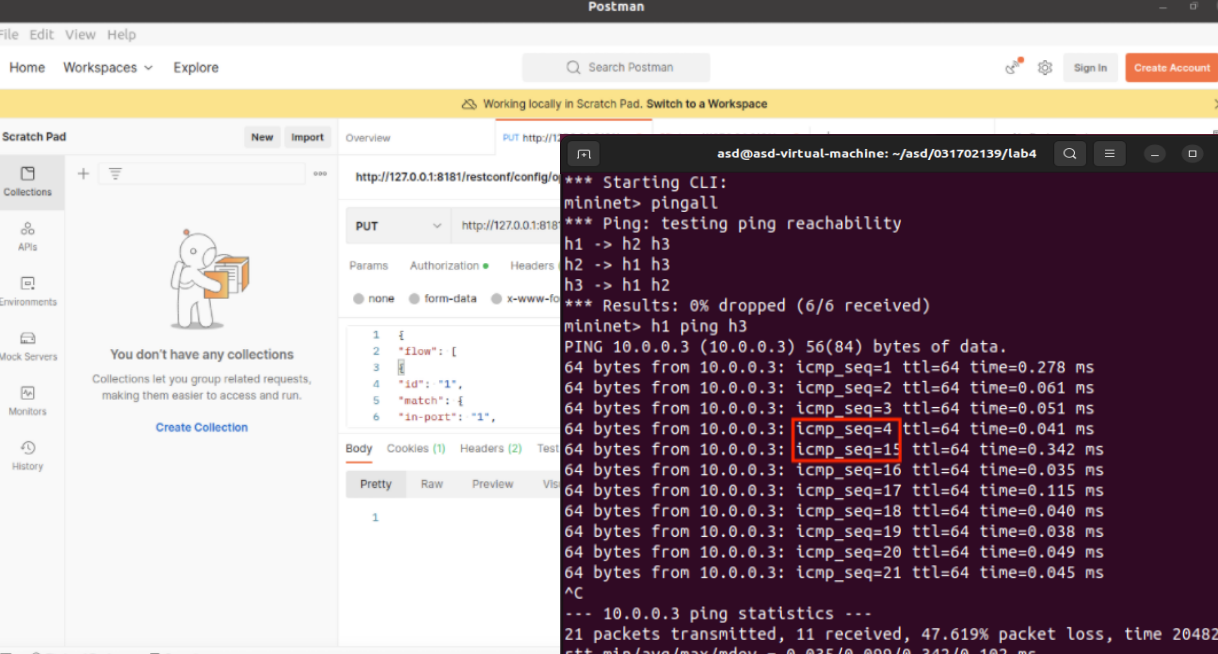This screenshot has height=654, width=1218.
Task: Switch to the Overview tab
Action: (367, 138)
